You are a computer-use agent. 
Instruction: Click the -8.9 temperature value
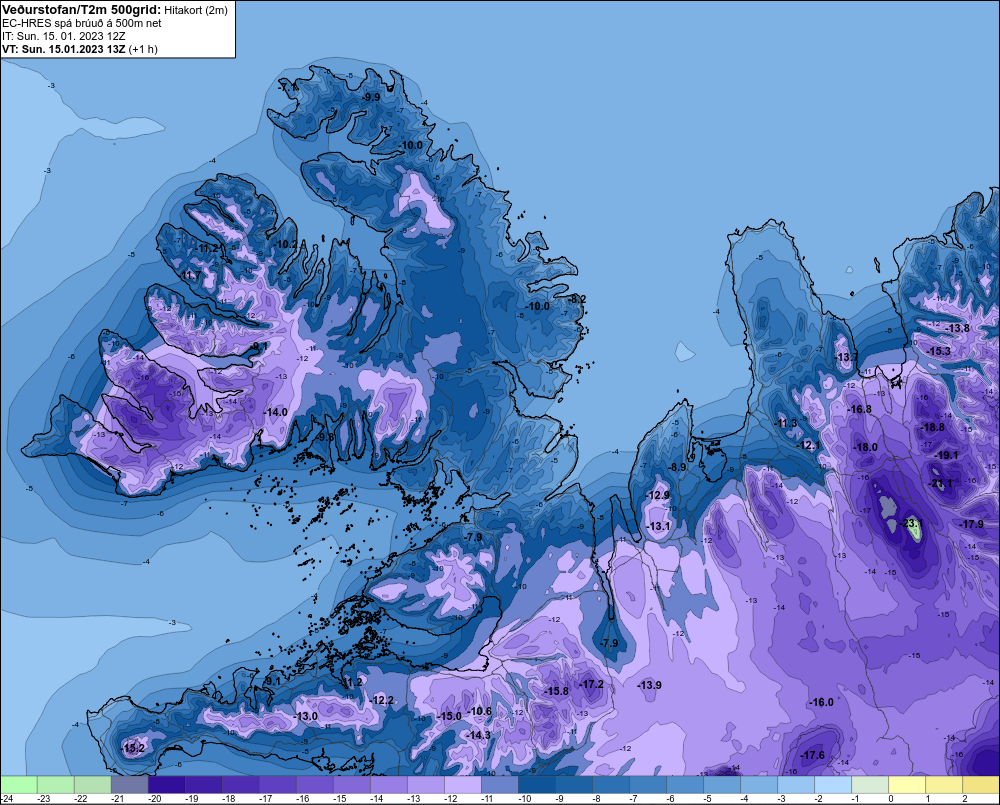(677, 467)
